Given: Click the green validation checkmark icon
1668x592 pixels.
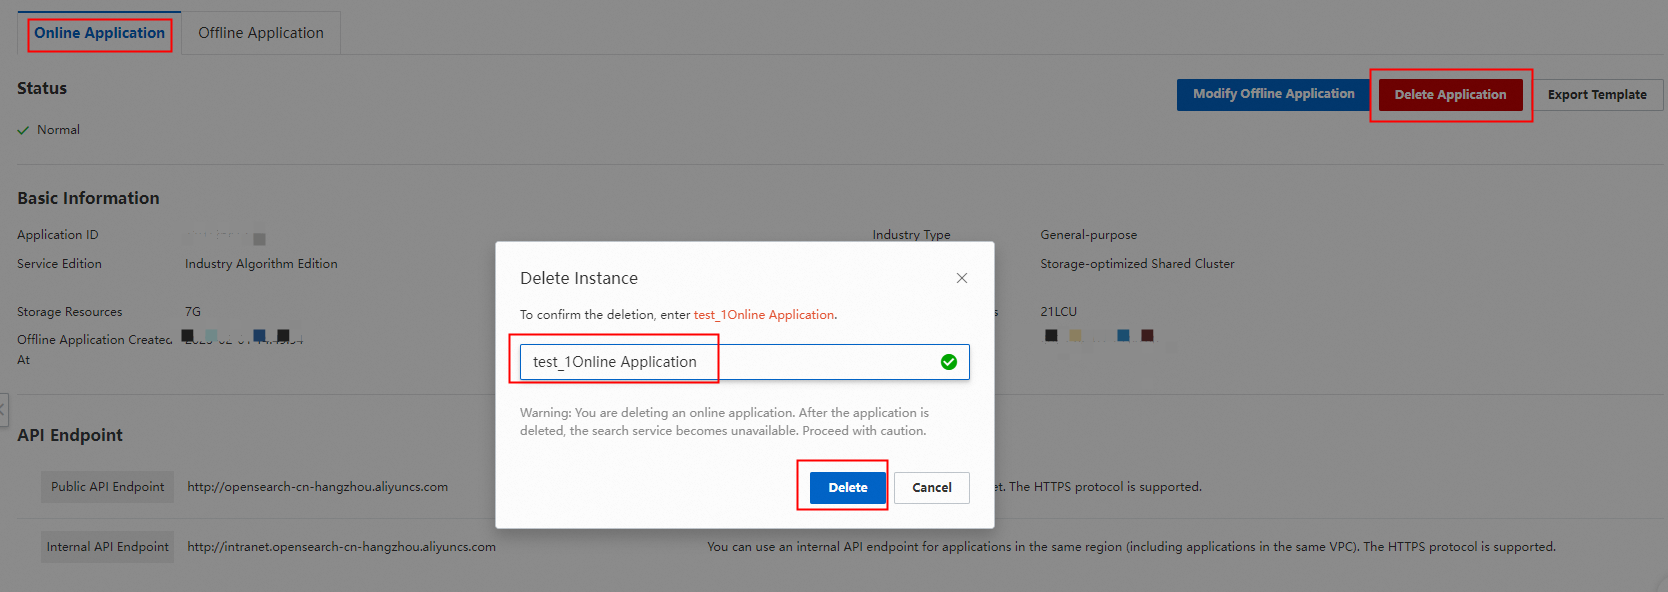Looking at the screenshot, I should (949, 362).
